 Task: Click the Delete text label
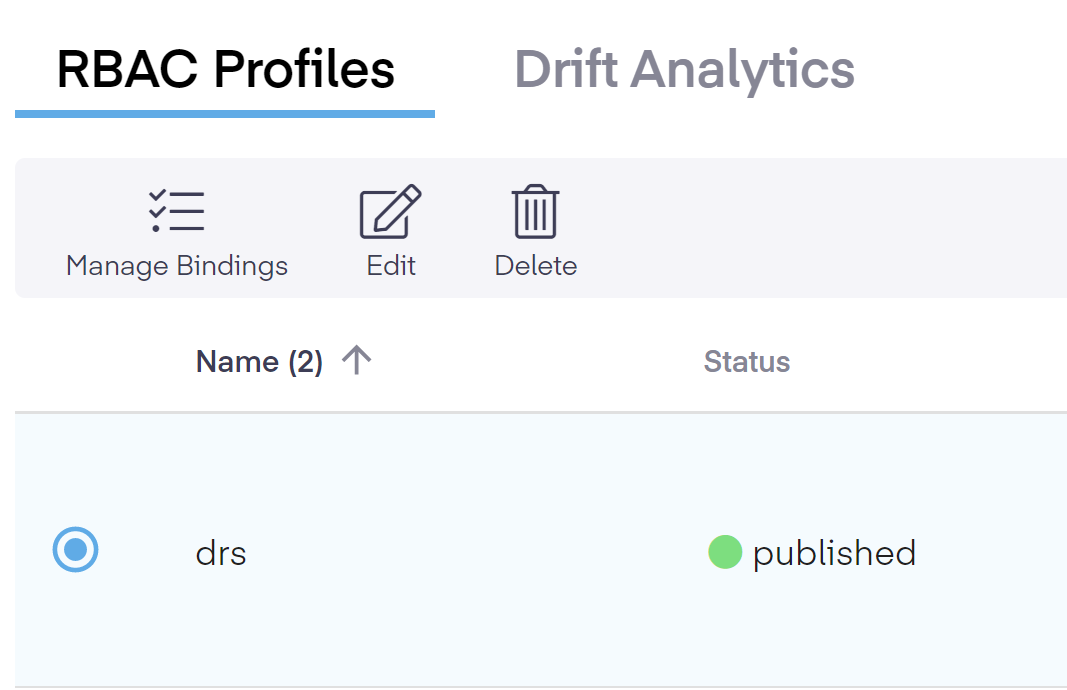(x=535, y=266)
